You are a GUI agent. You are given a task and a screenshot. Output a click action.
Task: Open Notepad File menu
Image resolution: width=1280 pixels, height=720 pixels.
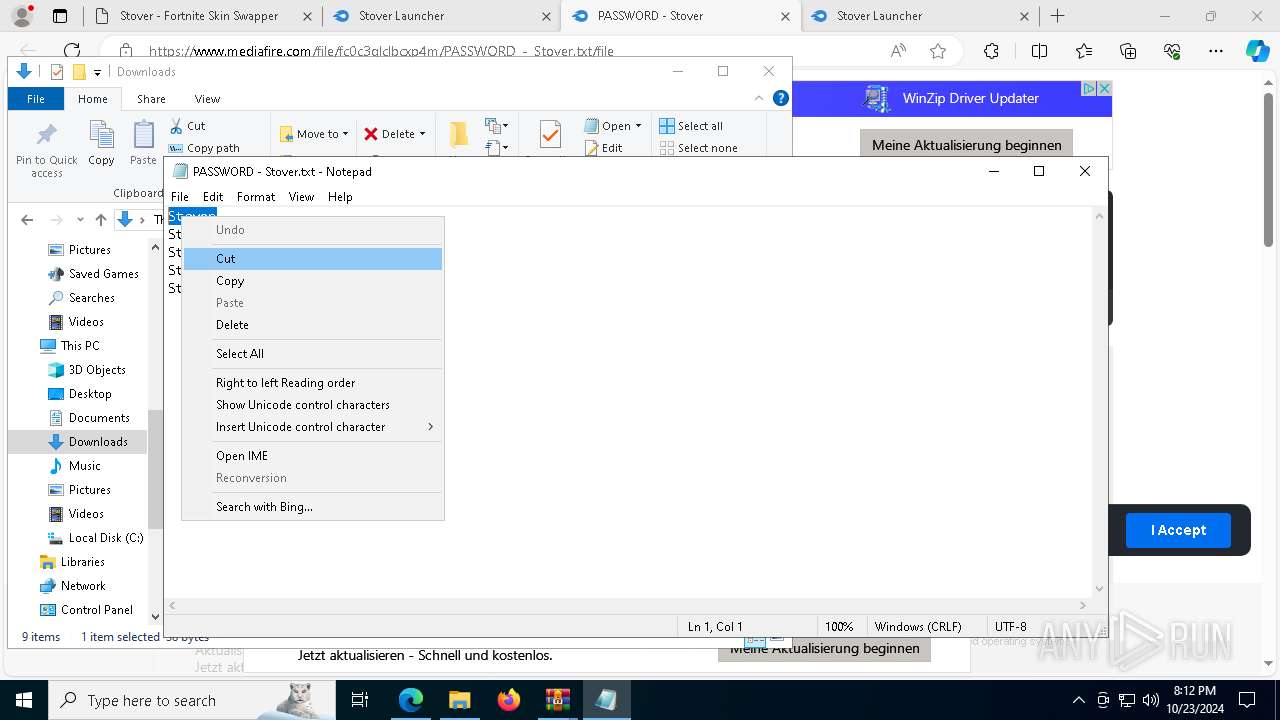(180, 197)
